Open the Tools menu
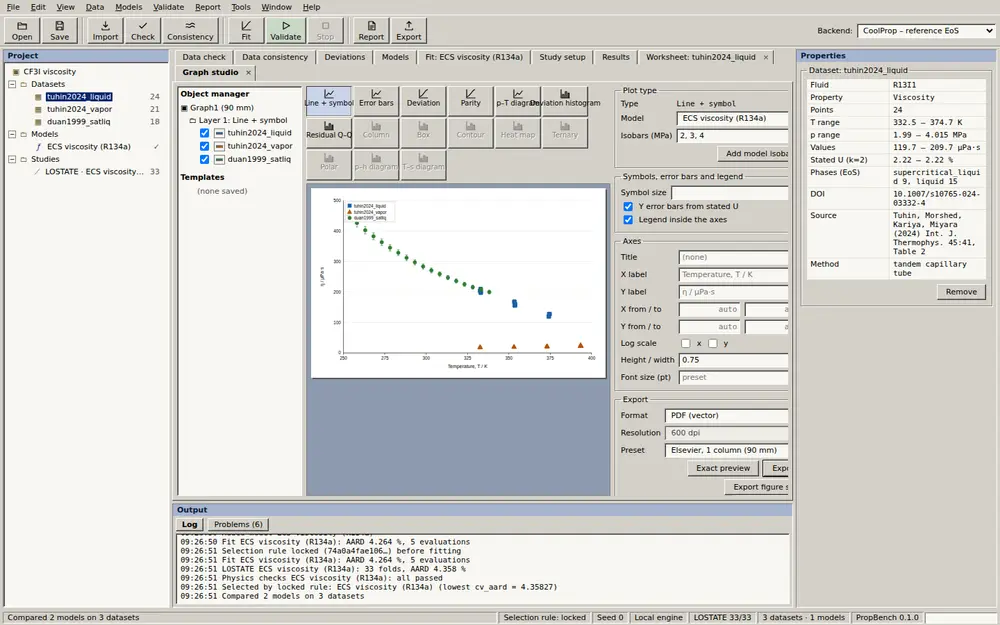The width and height of the screenshot is (1000, 625). [240, 7]
